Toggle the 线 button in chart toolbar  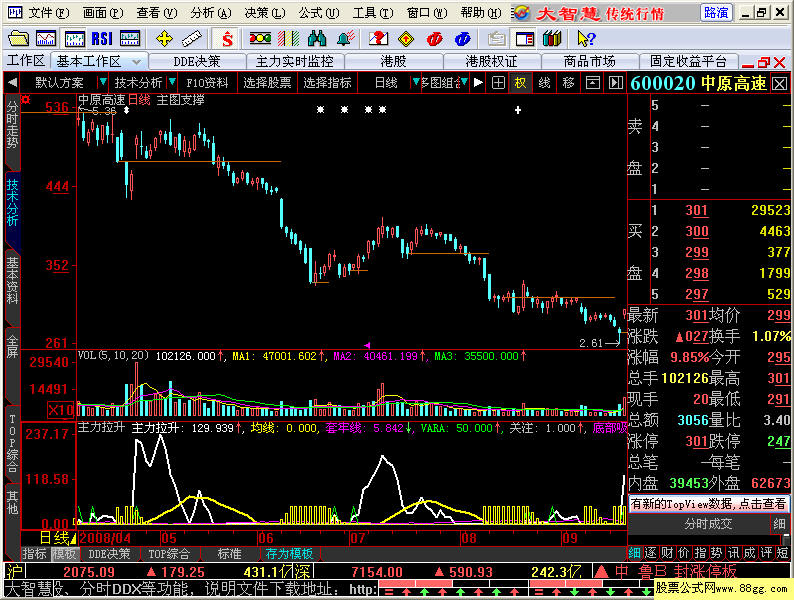click(544, 83)
